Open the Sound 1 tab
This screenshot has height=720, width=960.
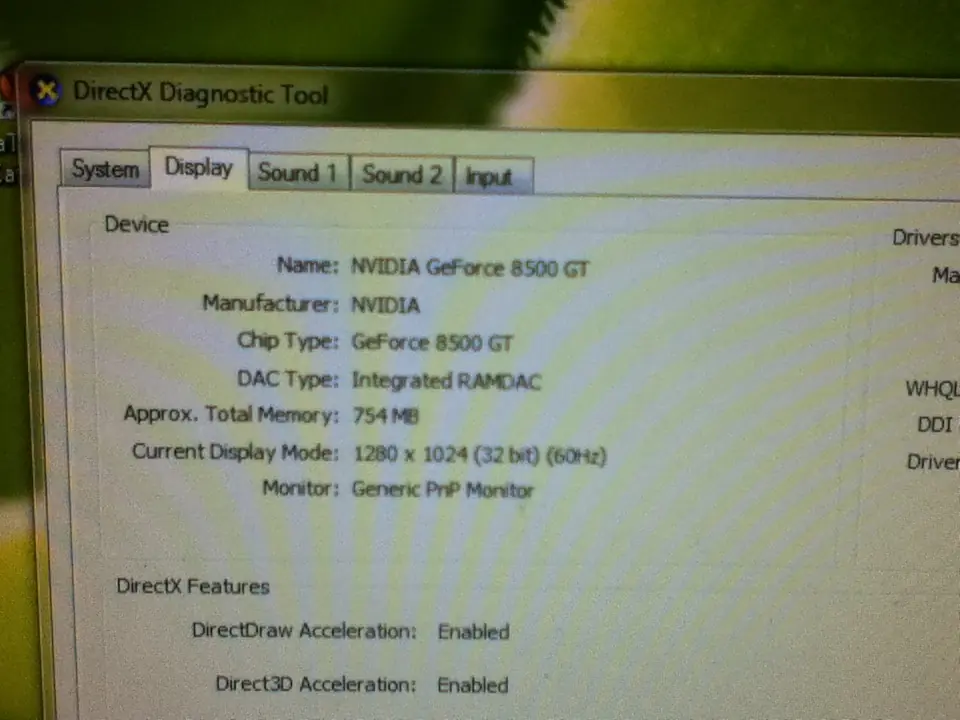point(298,173)
